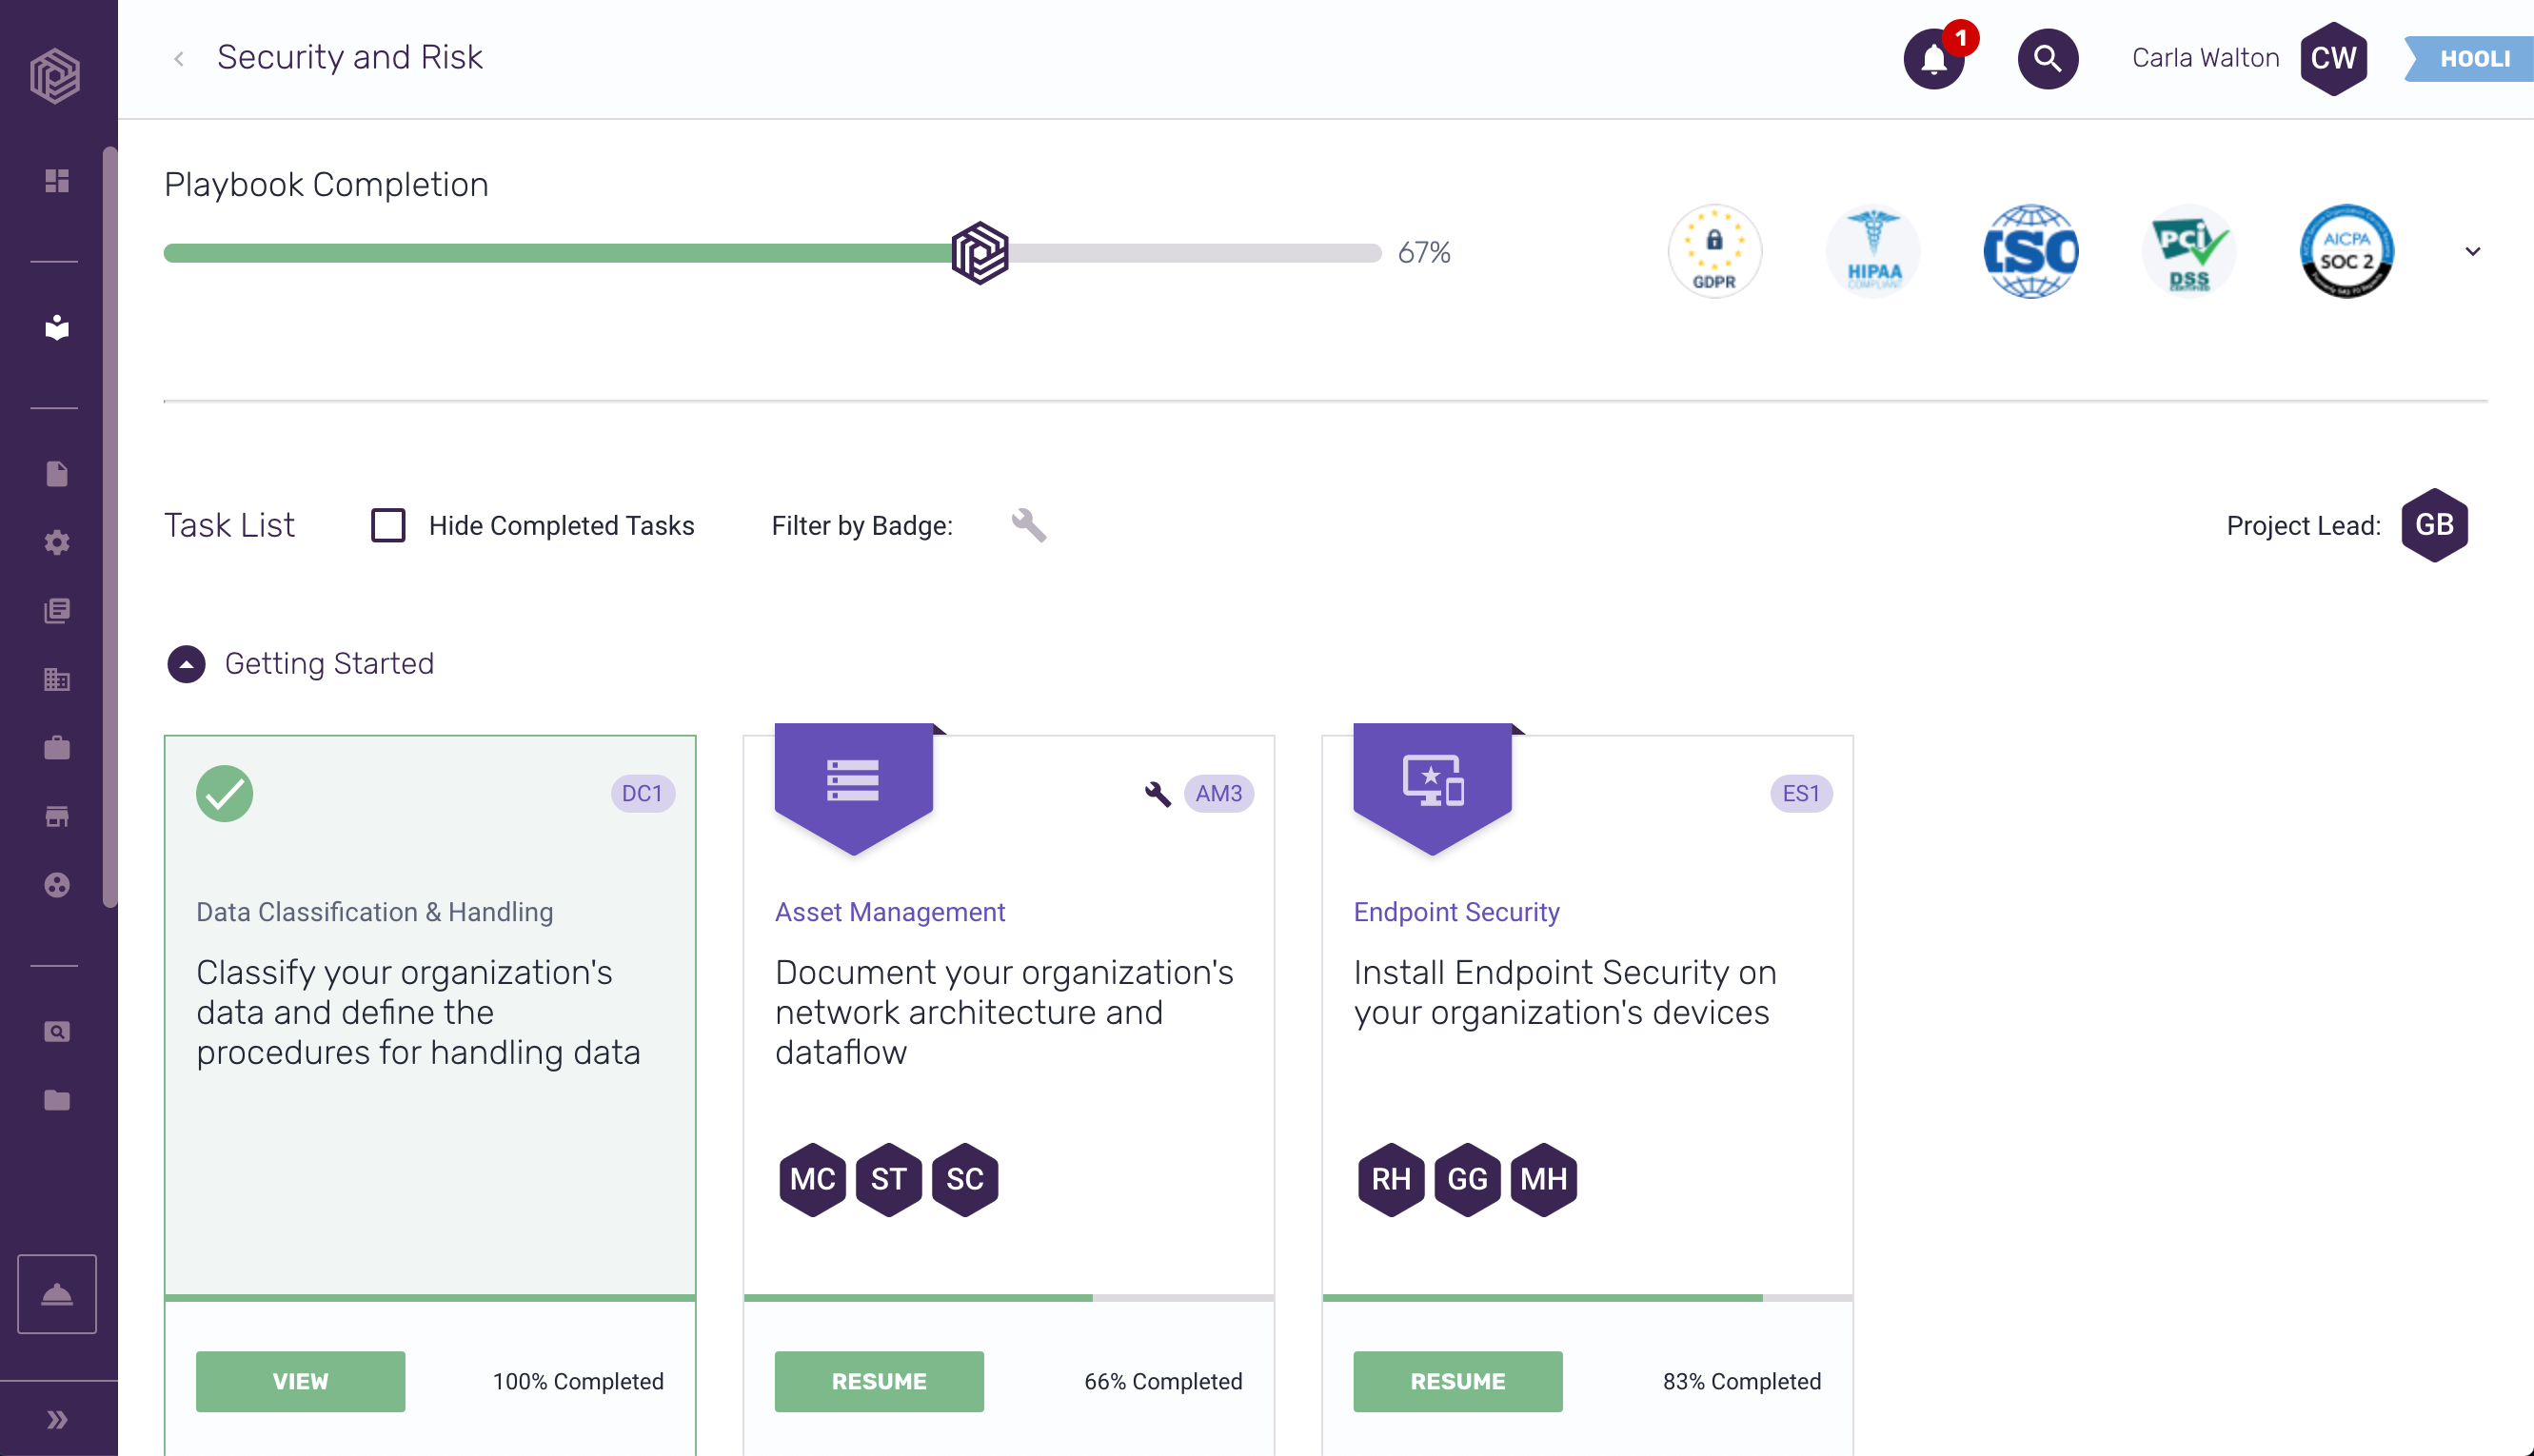Click the playbook completion progress marker
This screenshot has width=2534, height=1456.
pos(979,253)
